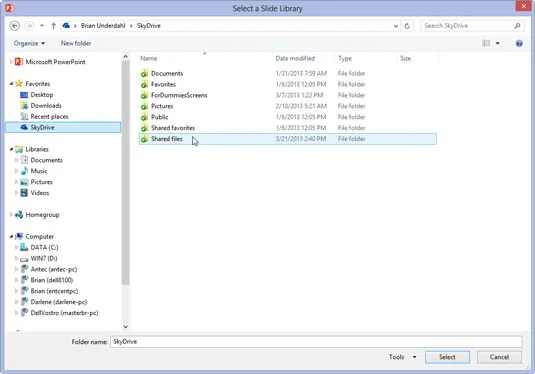
Task: Click the Forward navigation arrow
Action: click(29, 26)
